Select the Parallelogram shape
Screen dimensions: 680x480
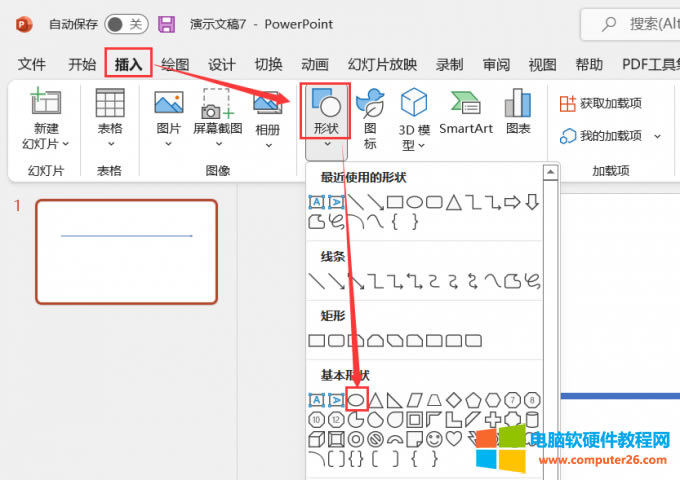click(x=414, y=400)
